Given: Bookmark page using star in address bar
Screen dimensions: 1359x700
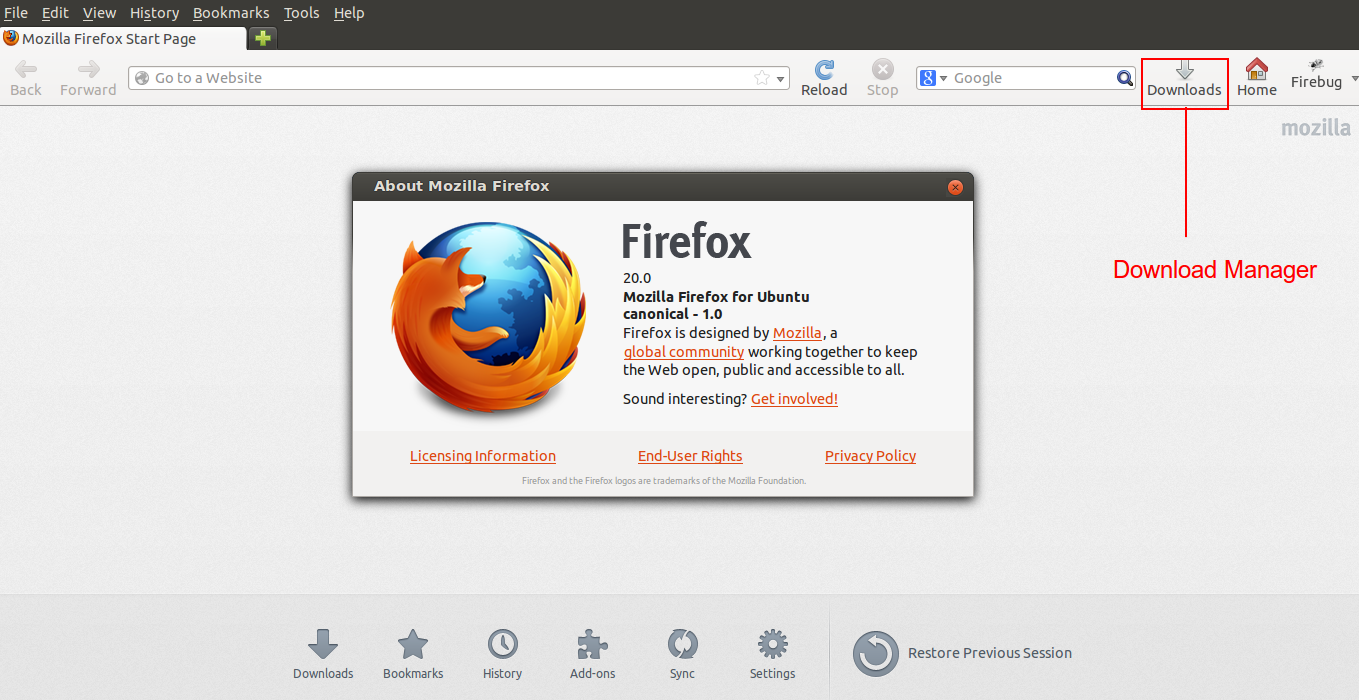Looking at the screenshot, I should tap(762, 78).
